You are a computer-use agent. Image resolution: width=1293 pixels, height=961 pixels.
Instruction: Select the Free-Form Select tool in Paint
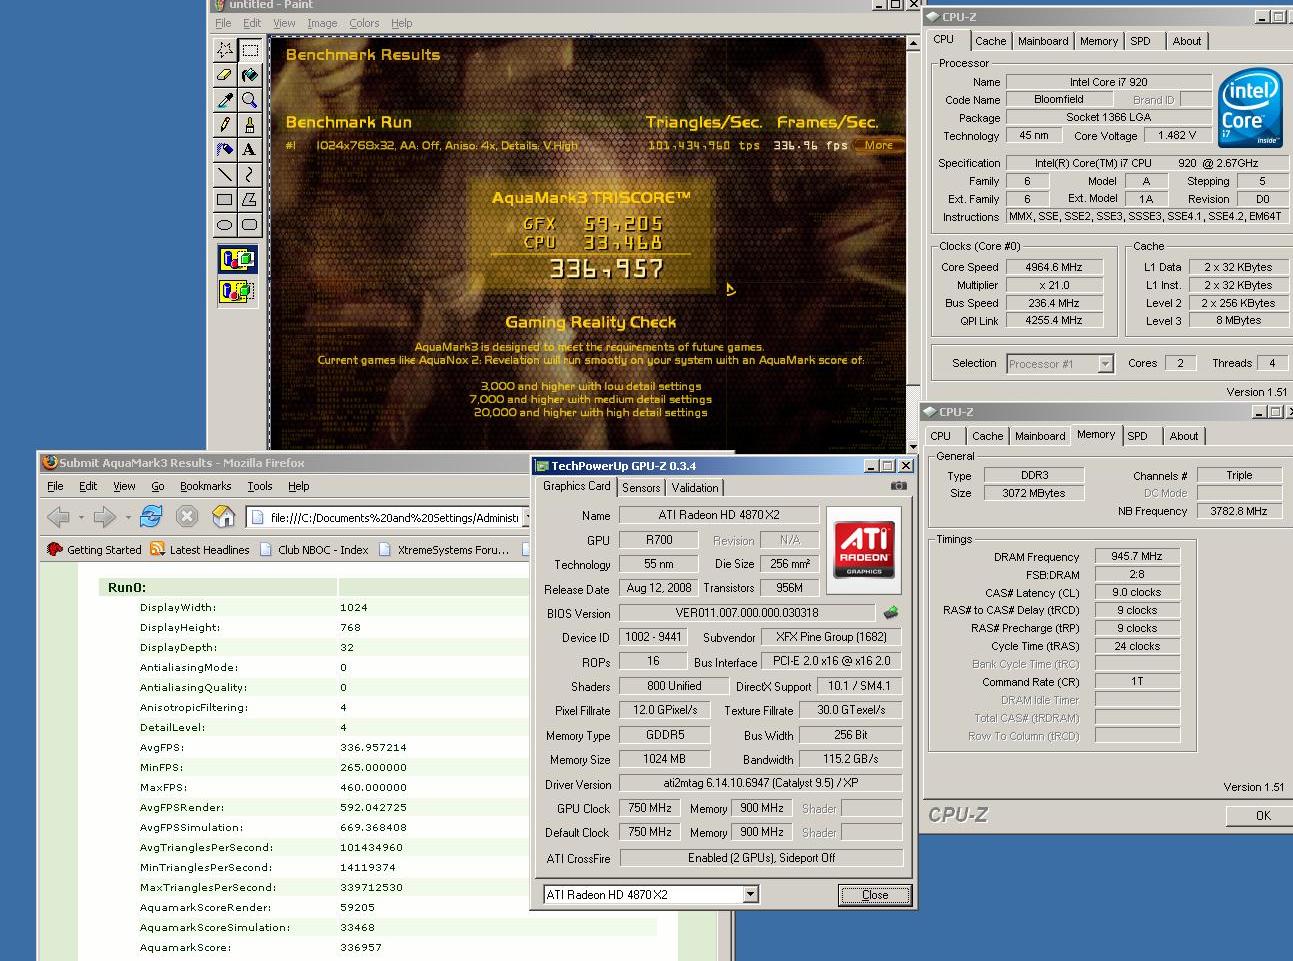click(x=225, y=49)
